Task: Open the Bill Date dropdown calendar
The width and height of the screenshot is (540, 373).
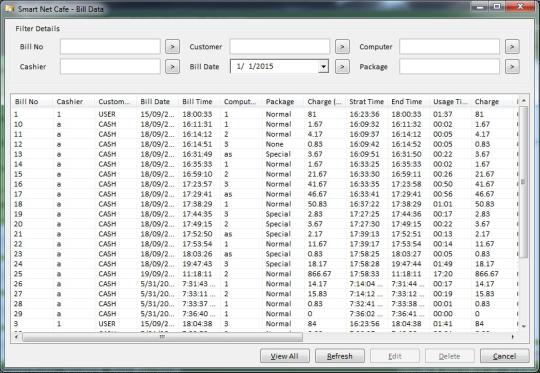Action: pos(323,66)
